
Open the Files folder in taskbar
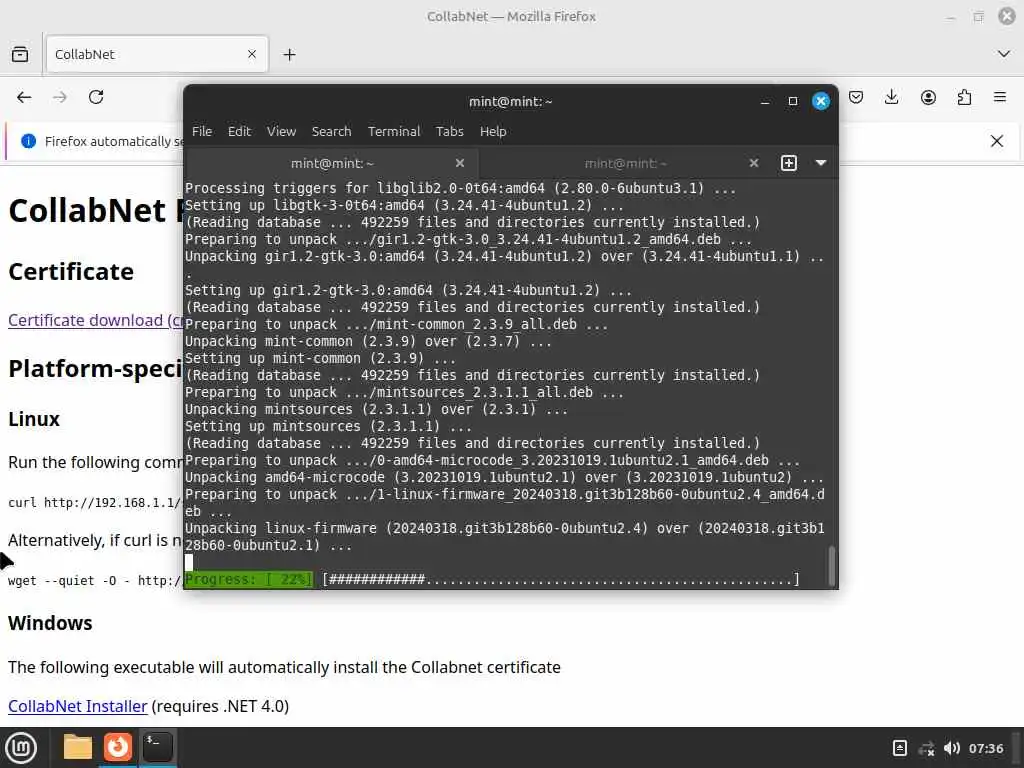pos(78,747)
